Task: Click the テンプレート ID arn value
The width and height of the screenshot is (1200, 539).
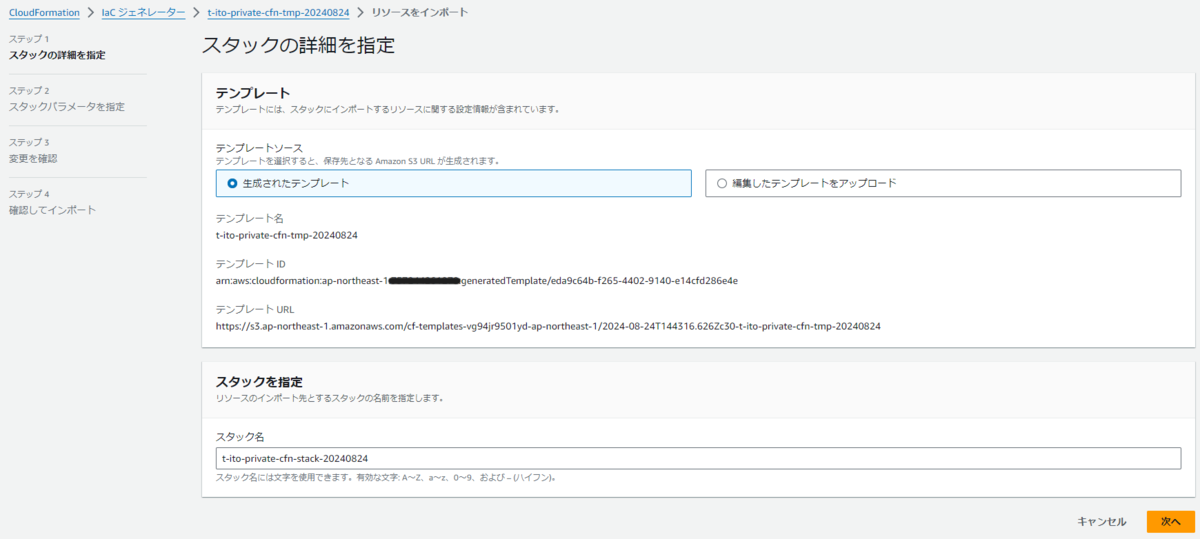Action: point(477,280)
